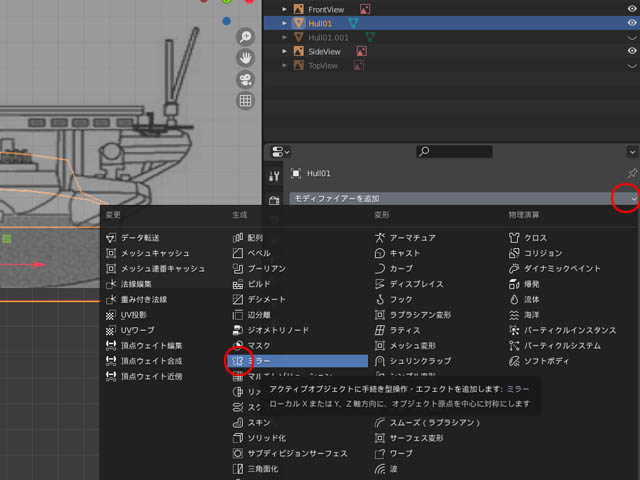Toggle camera view icon in viewport
The height and width of the screenshot is (480, 640).
[245, 79]
